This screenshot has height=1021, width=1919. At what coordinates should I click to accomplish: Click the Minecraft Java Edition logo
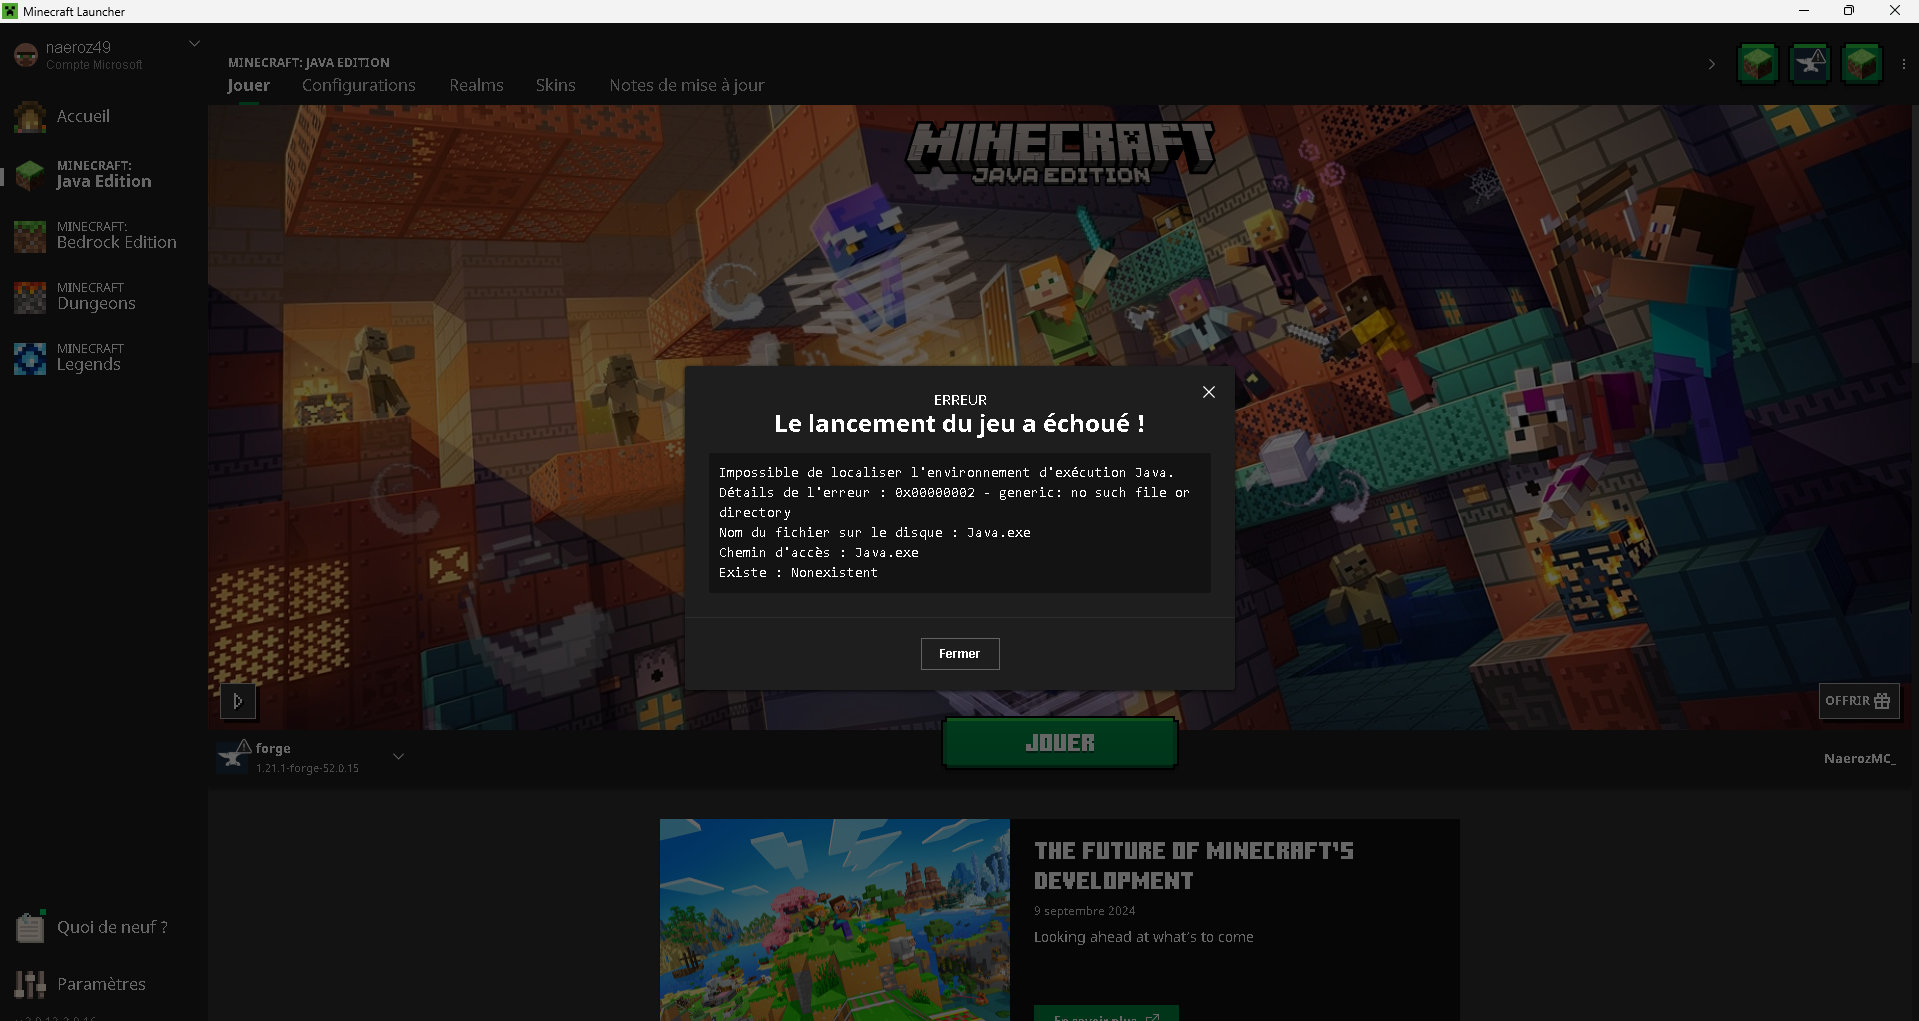click(1060, 154)
